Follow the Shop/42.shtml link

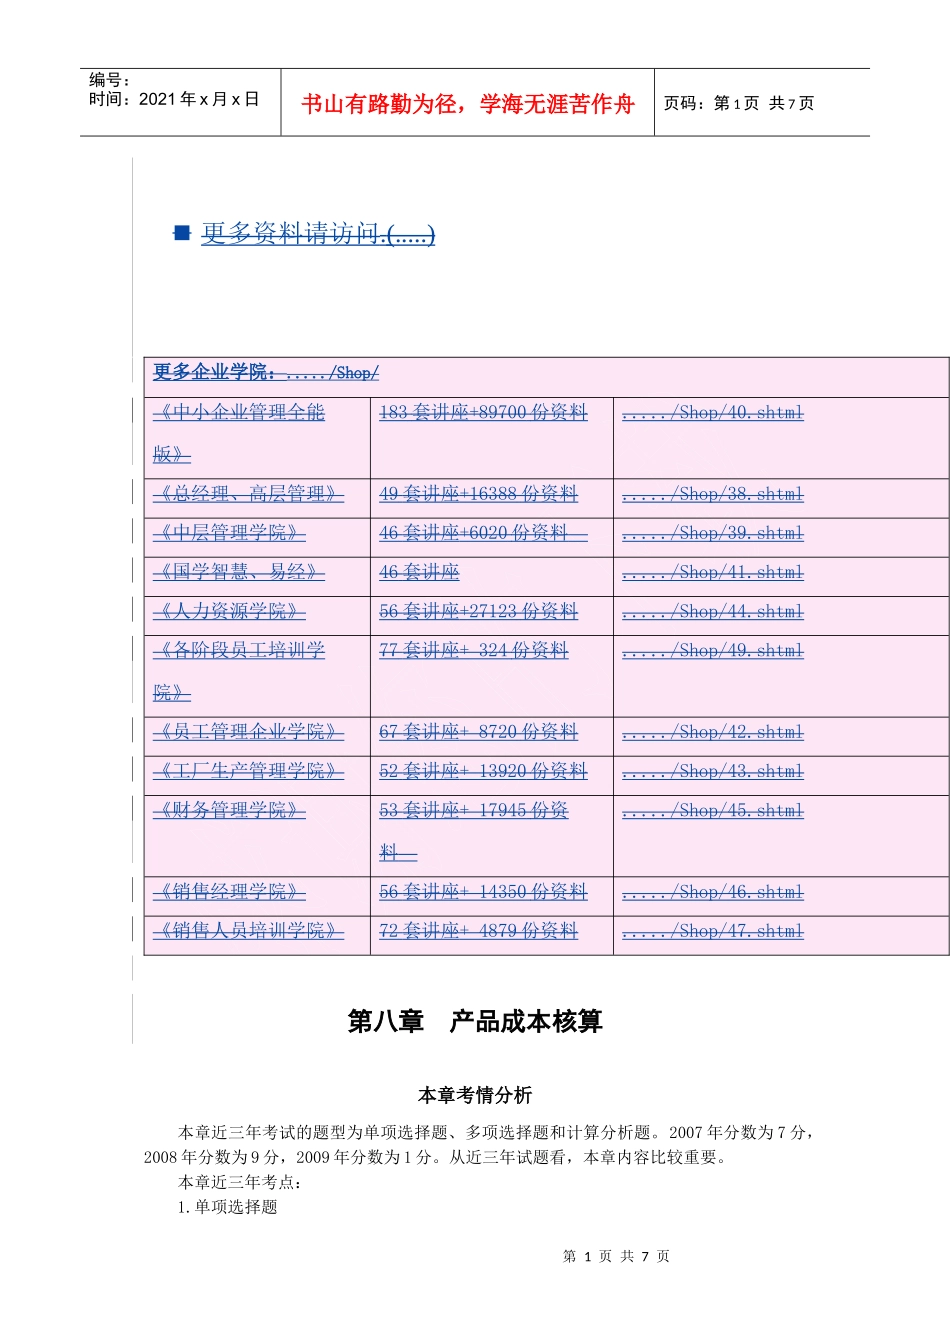pyautogui.click(x=713, y=732)
